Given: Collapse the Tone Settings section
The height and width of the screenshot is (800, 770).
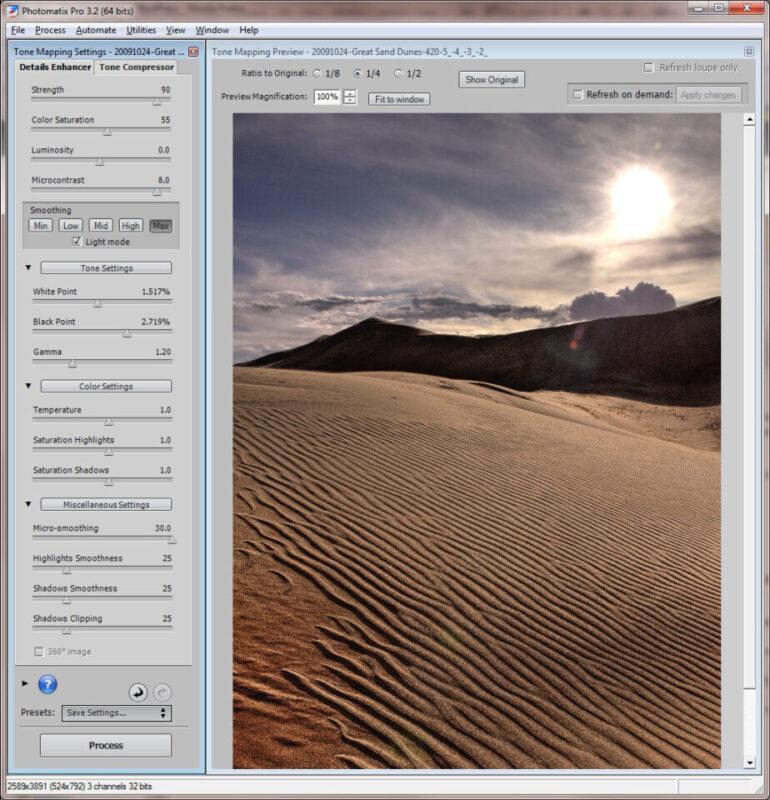Looking at the screenshot, I should tap(28, 268).
